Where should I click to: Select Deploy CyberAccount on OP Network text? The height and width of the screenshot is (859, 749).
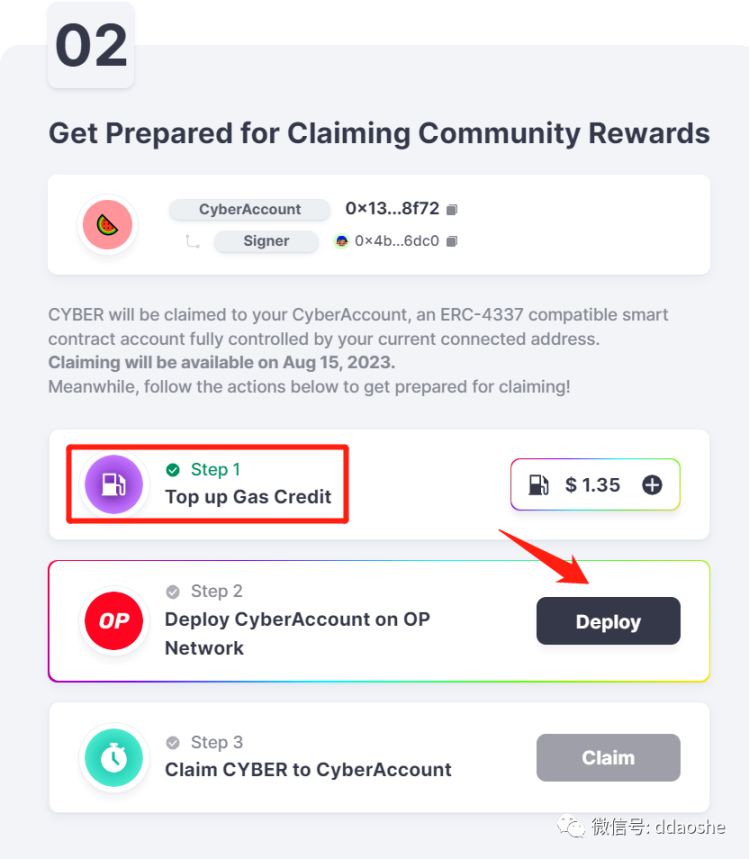297,633
